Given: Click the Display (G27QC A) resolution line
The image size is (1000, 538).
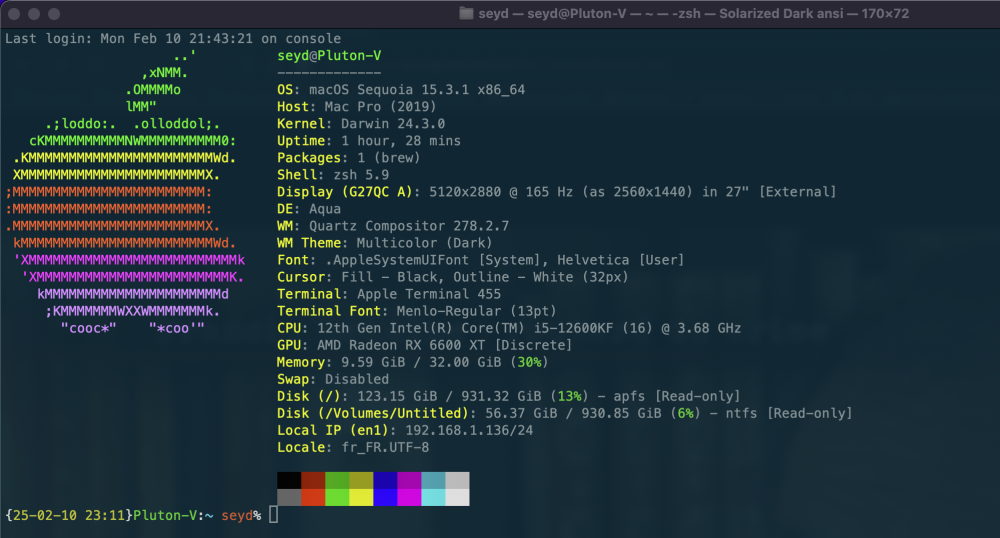Looking at the screenshot, I should [556, 192].
